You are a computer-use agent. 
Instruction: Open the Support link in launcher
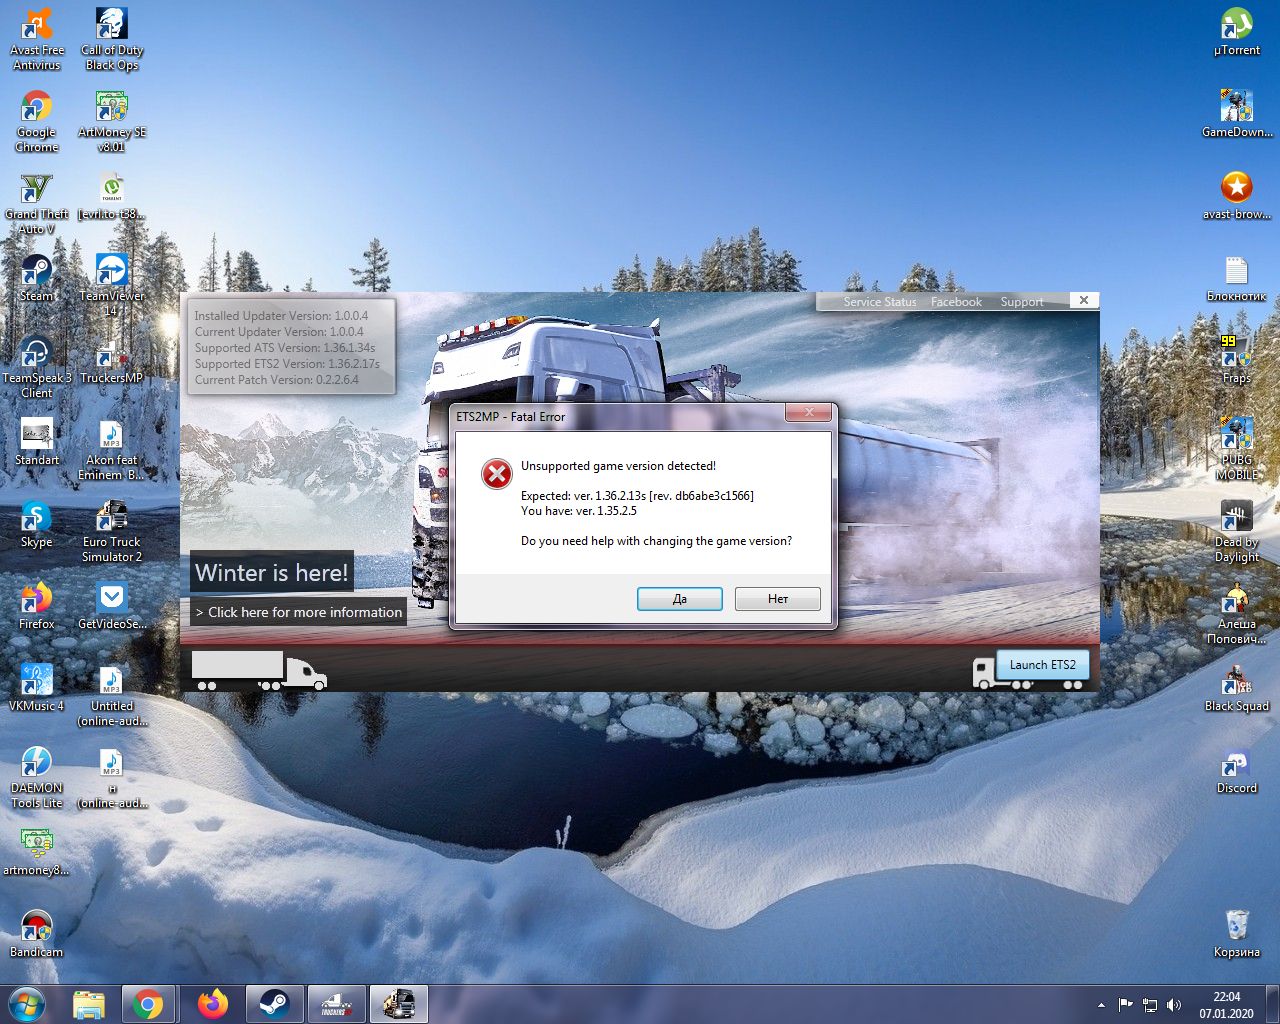click(x=1022, y=302)
